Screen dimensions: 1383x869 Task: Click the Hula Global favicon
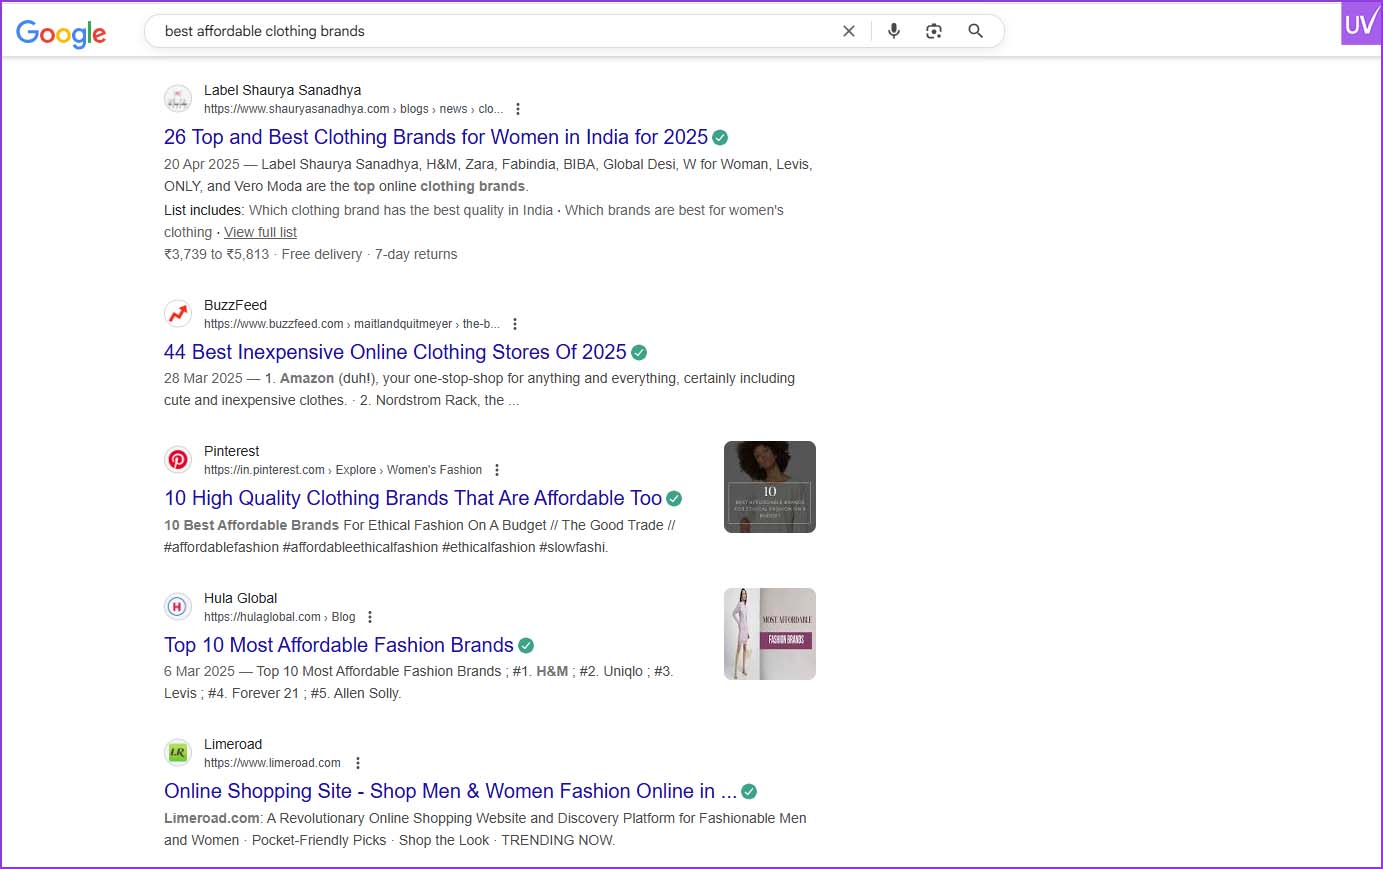click(178, 607)
